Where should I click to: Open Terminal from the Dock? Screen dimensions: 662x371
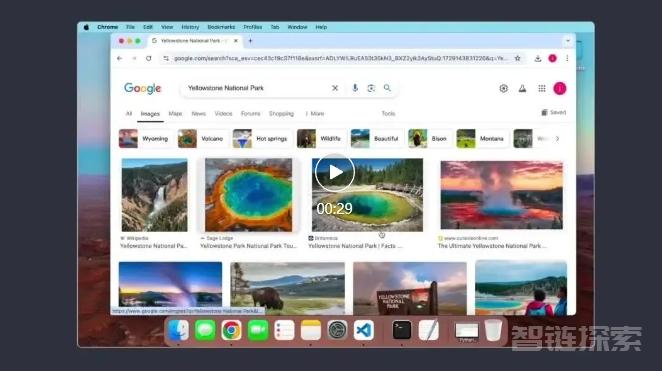tap(402, 330)
